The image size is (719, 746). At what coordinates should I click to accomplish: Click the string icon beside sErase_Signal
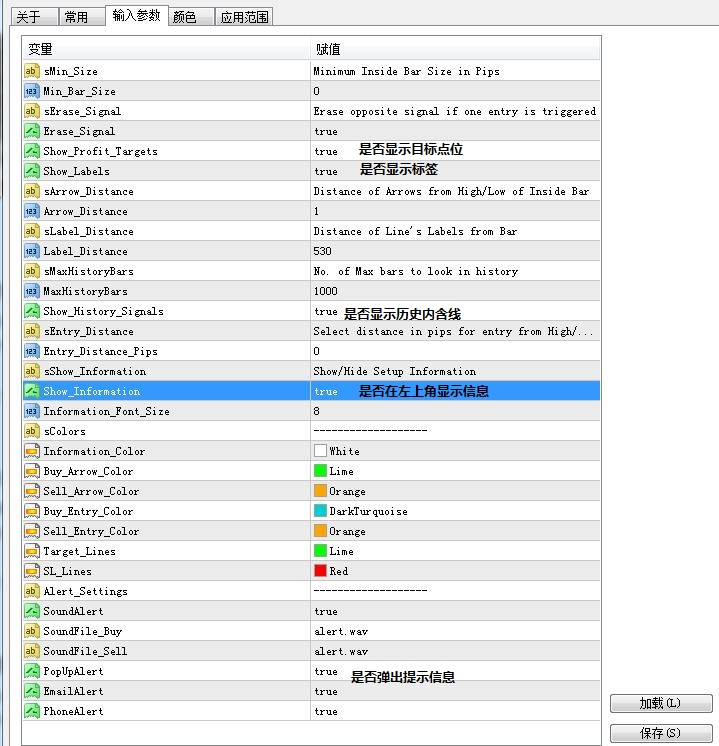pos(31,111)
